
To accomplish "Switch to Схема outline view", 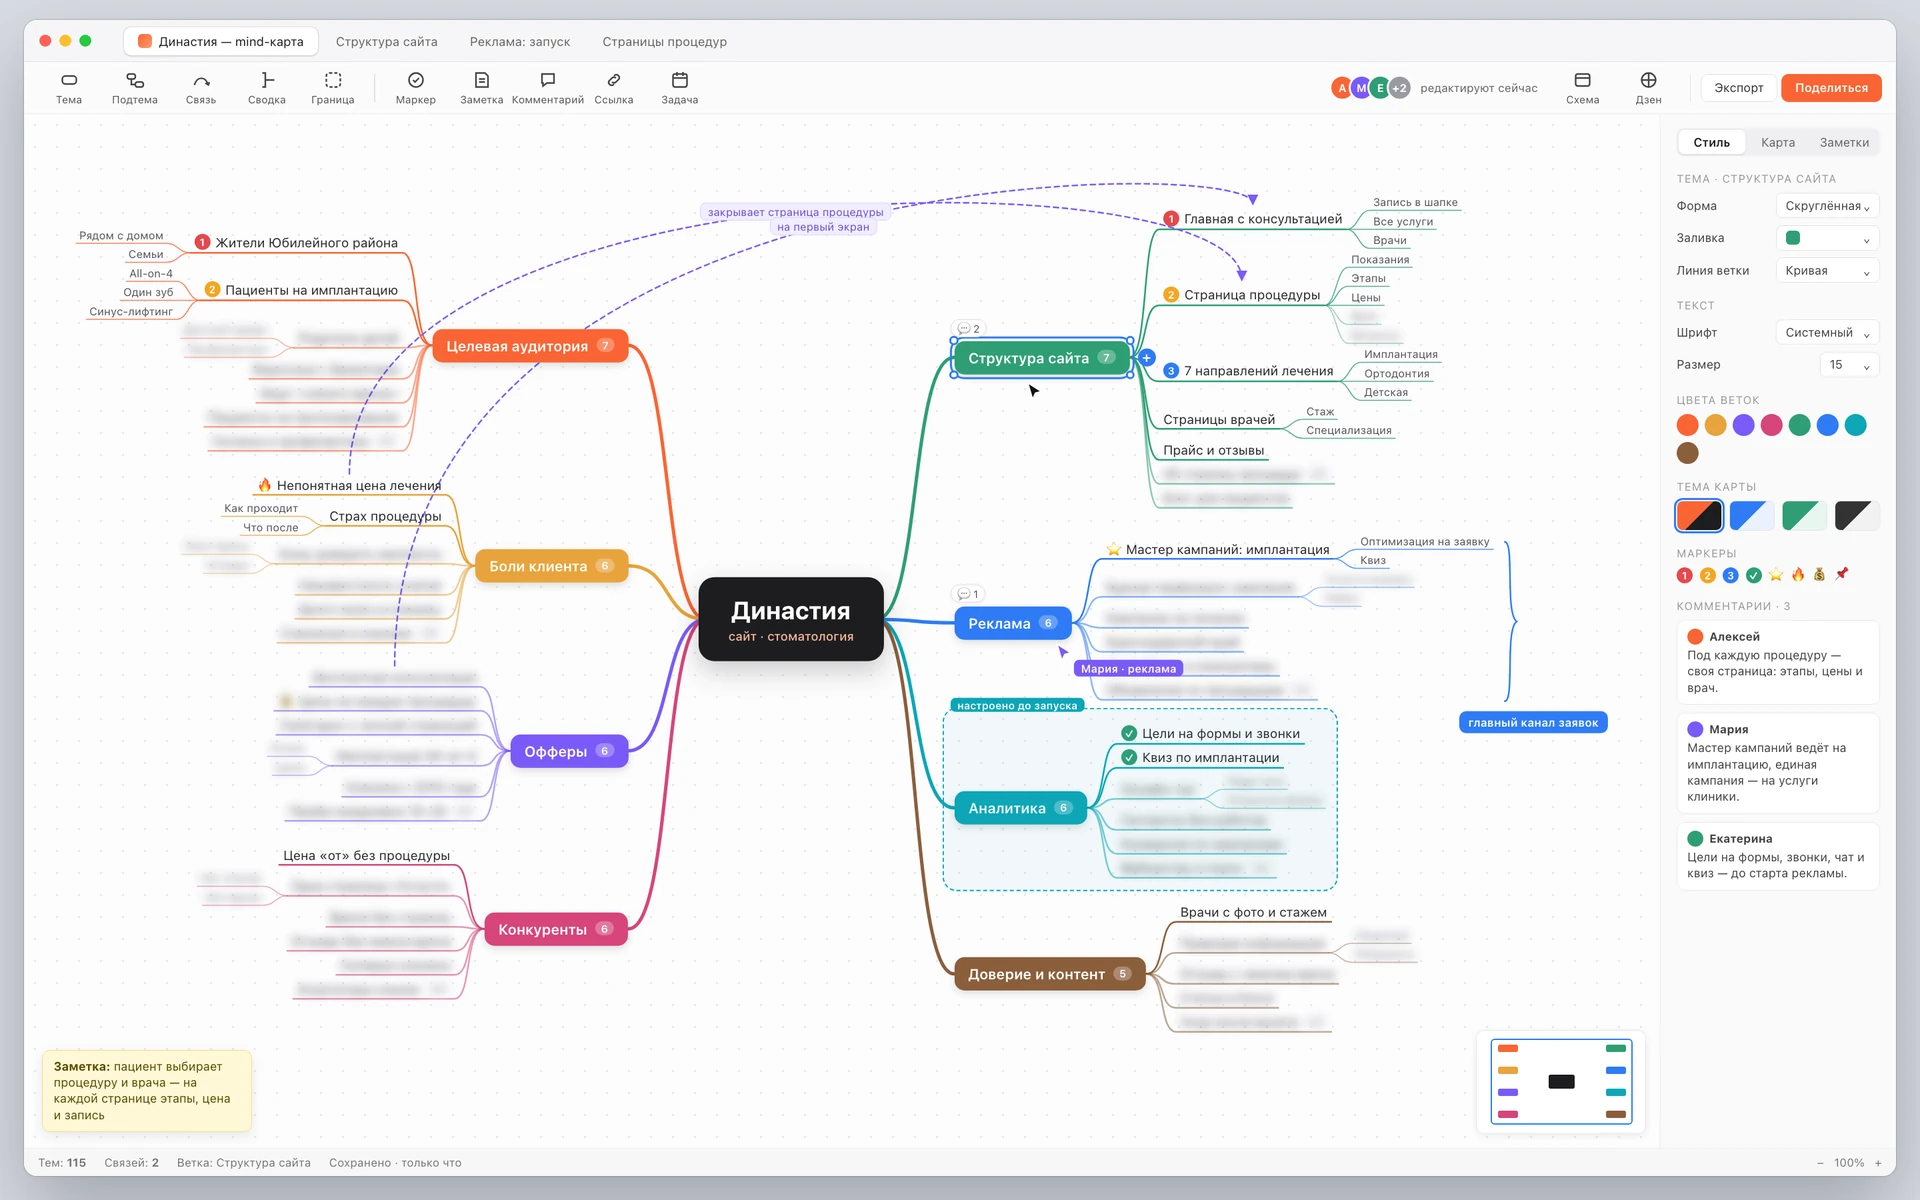I will pos(1582,88).
